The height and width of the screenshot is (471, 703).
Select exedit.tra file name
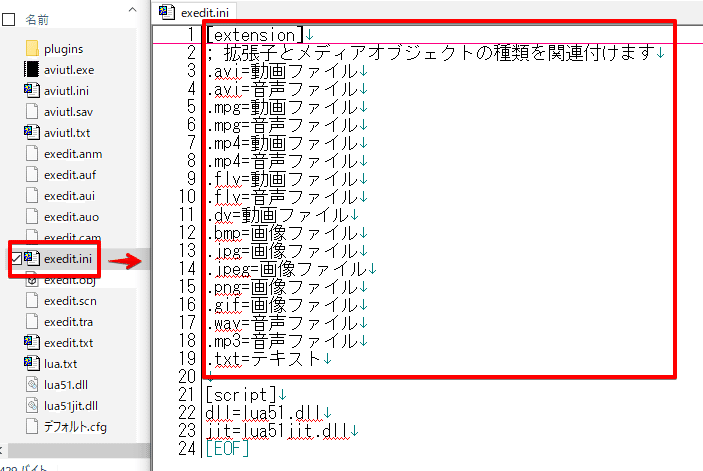click(69, 322)
